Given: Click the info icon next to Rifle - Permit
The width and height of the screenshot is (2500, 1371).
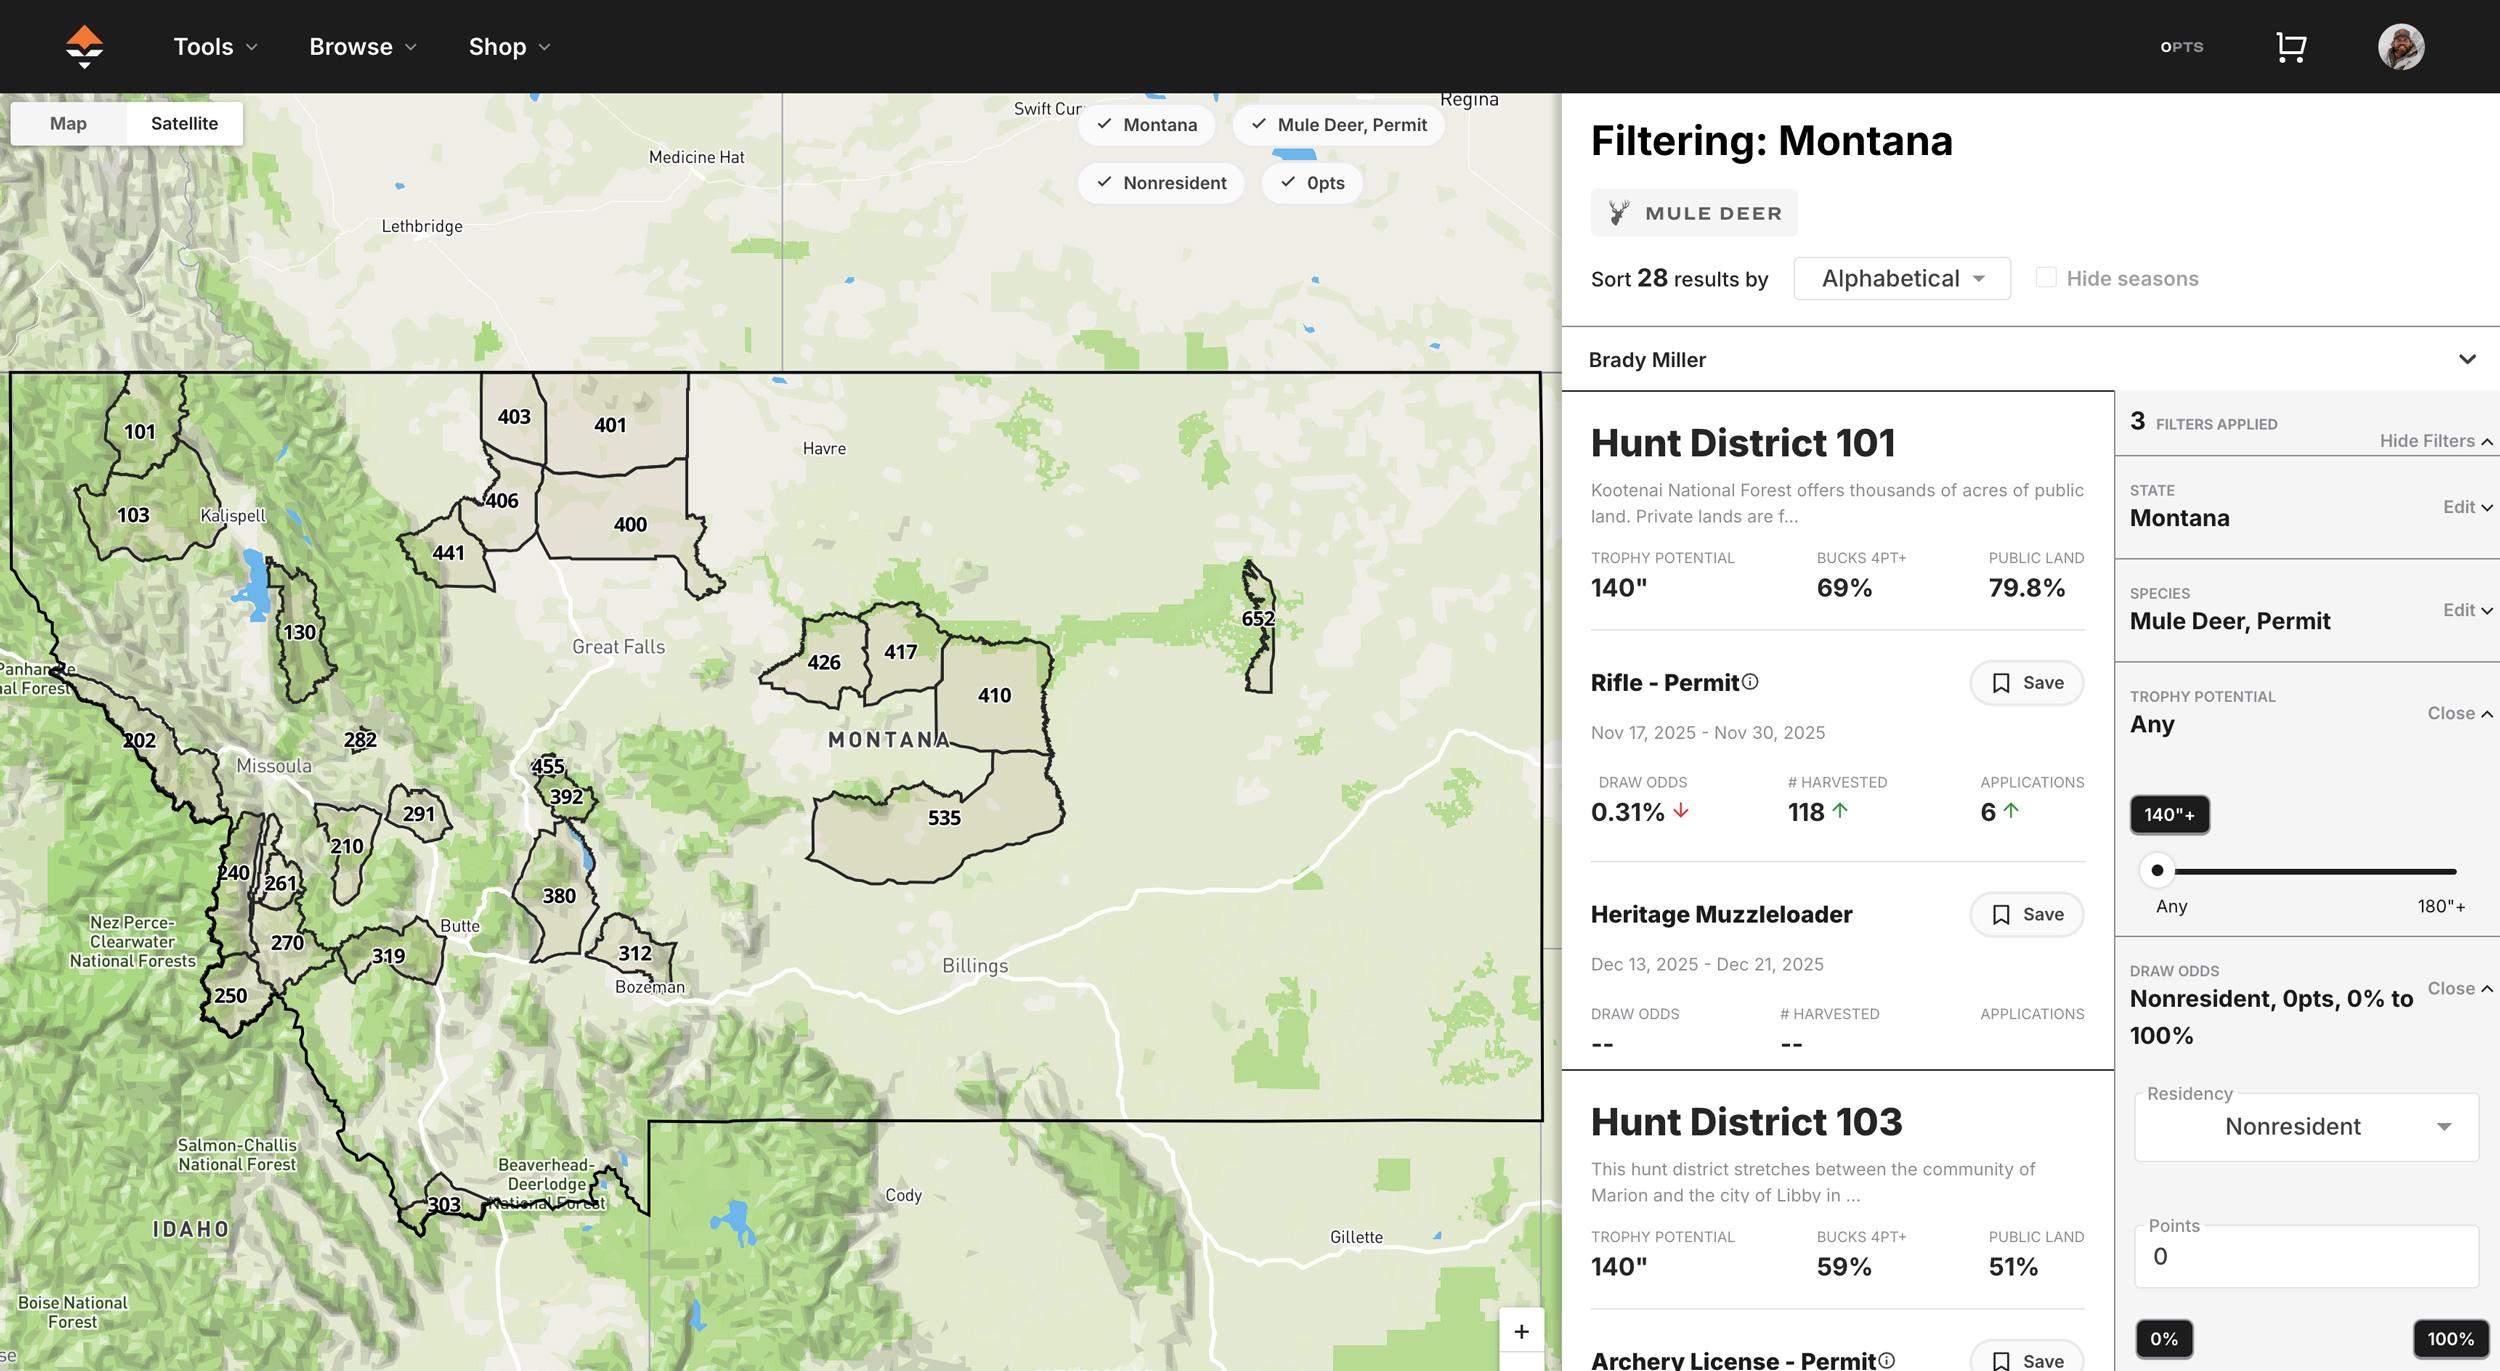Looking at the screenshot, I should [1748, 680].
